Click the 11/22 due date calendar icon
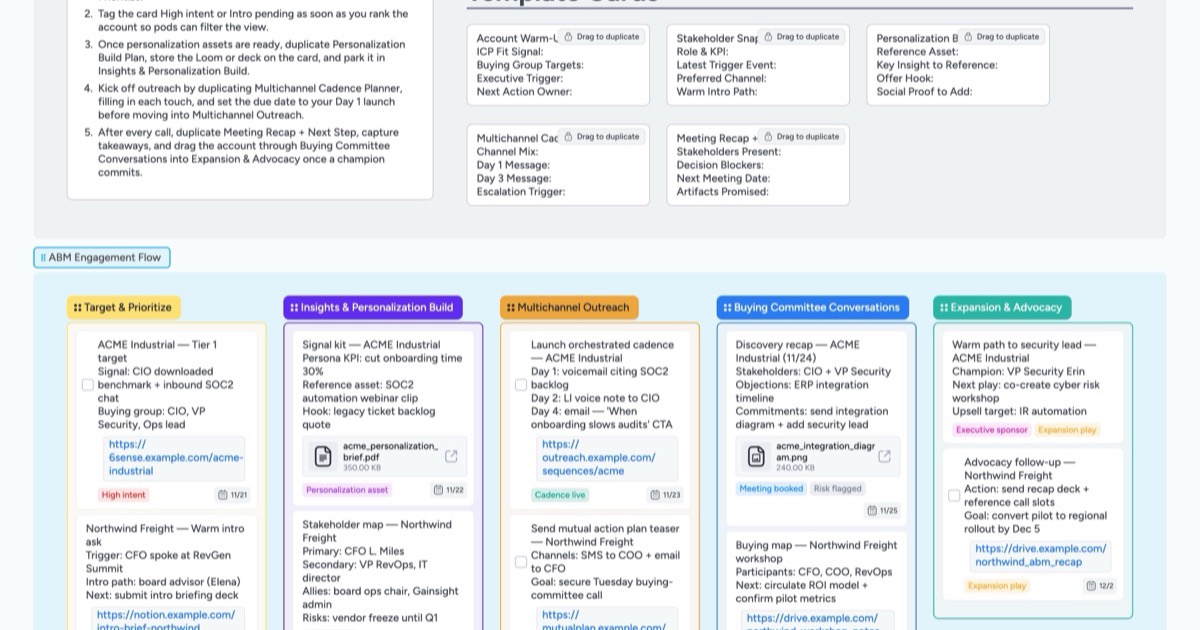 439,490
